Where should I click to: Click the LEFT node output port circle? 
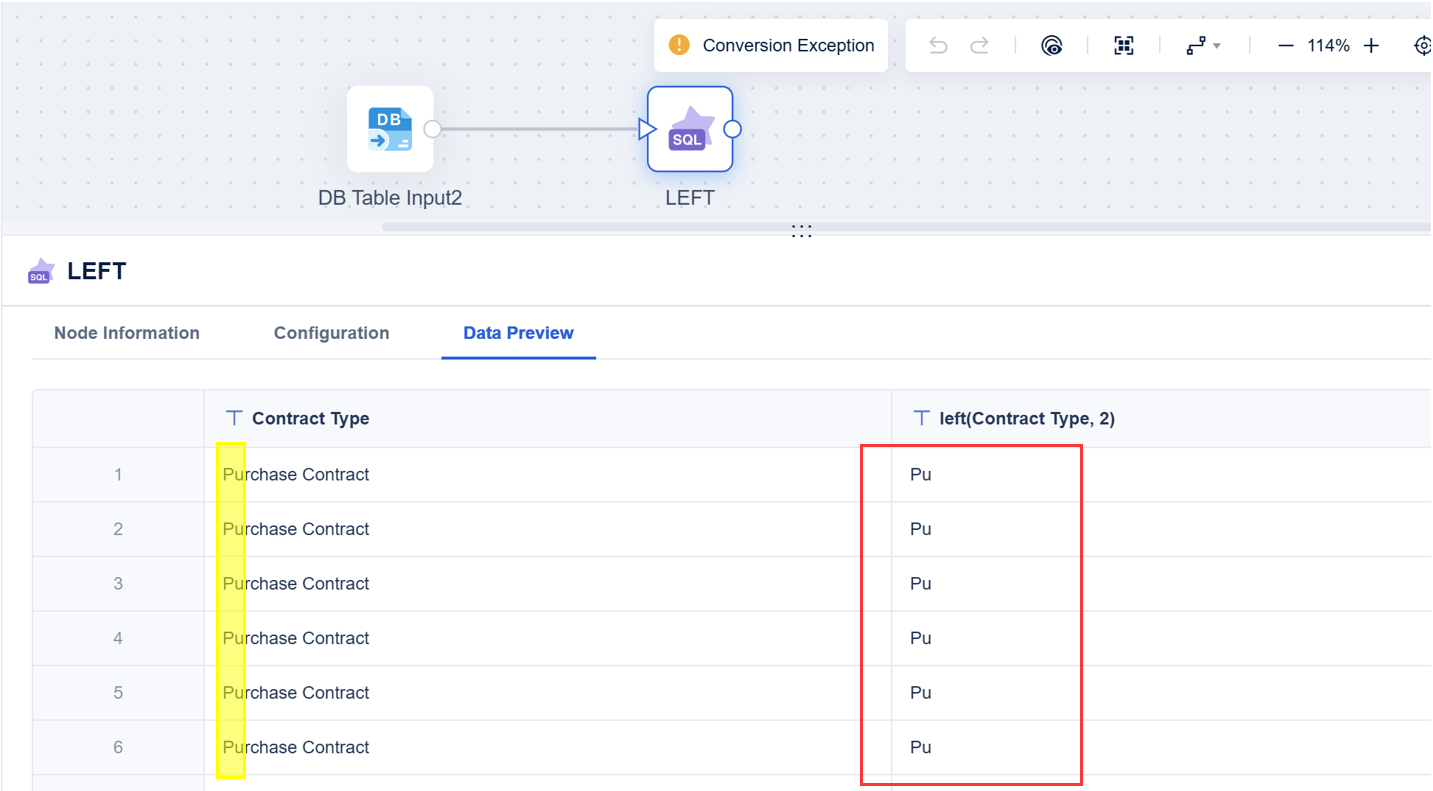point(732,129)
